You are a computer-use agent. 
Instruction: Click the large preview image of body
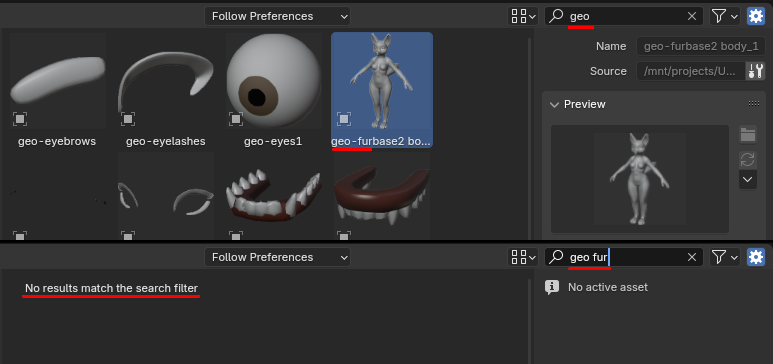640,179
